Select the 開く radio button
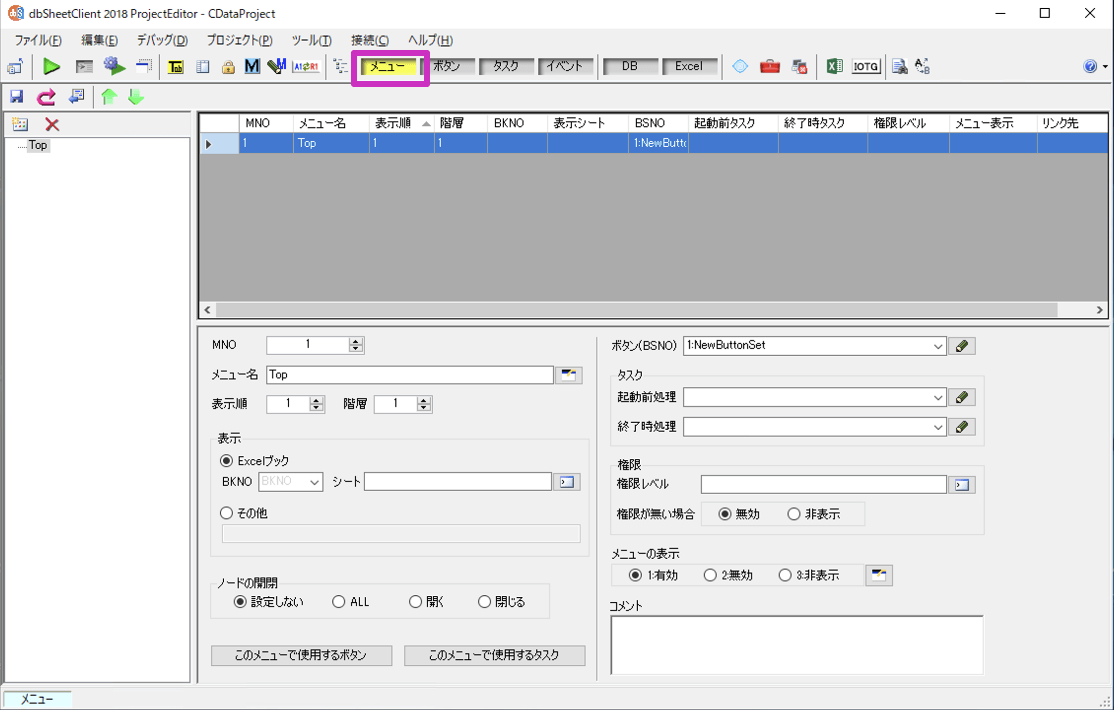Viewport: 1114px width, 710px height. pyautogui.click(x=416, y=602)
